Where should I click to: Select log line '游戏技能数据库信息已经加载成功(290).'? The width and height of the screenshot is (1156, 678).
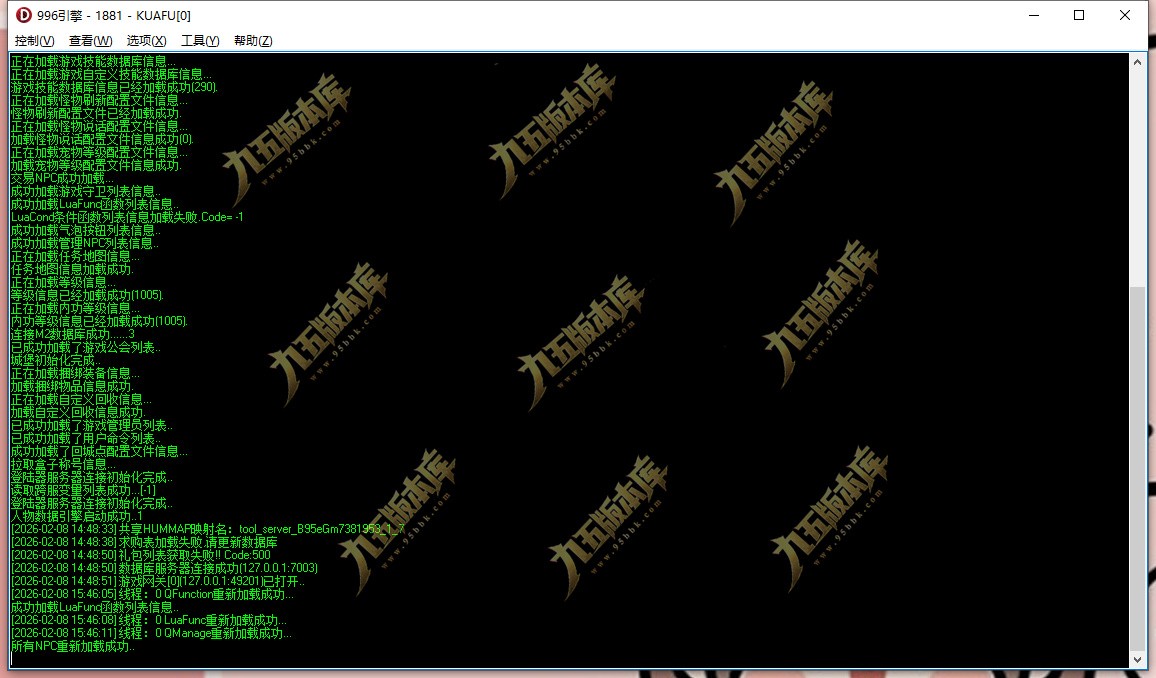[114, 87]
